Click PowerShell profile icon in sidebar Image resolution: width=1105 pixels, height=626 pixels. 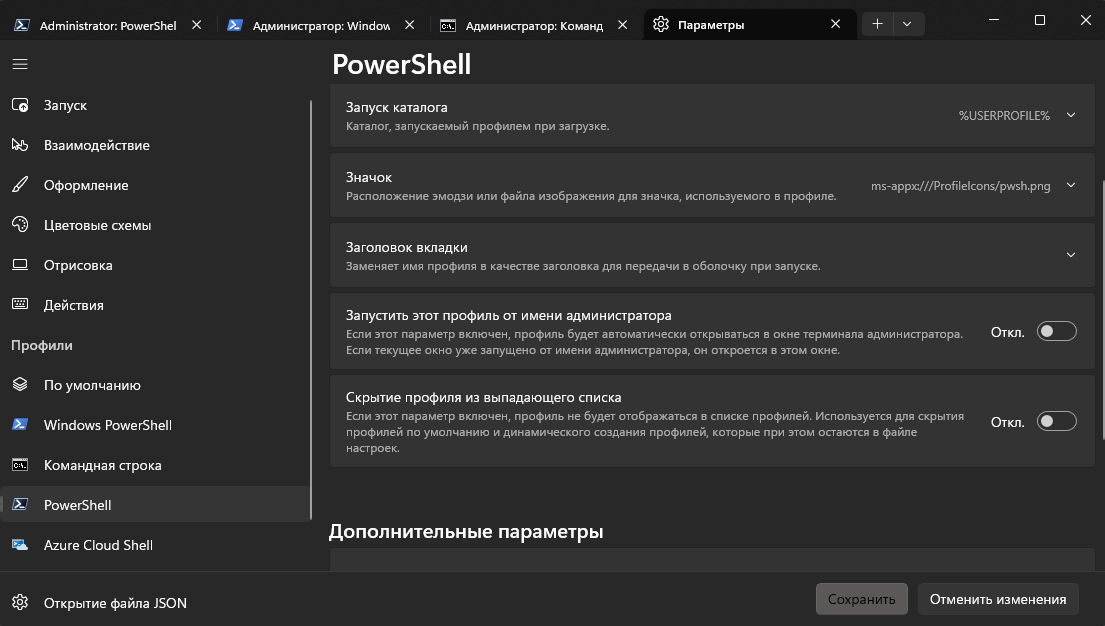pyautogui.click(x=20, y=505)
